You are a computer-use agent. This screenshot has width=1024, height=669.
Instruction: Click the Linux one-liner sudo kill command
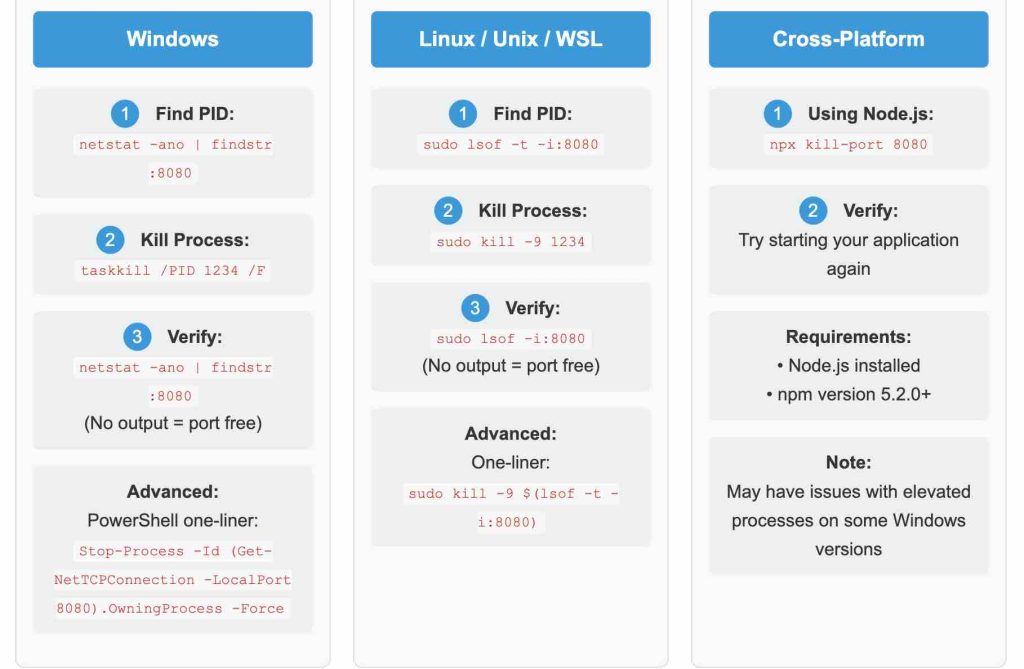pos(510,508)
